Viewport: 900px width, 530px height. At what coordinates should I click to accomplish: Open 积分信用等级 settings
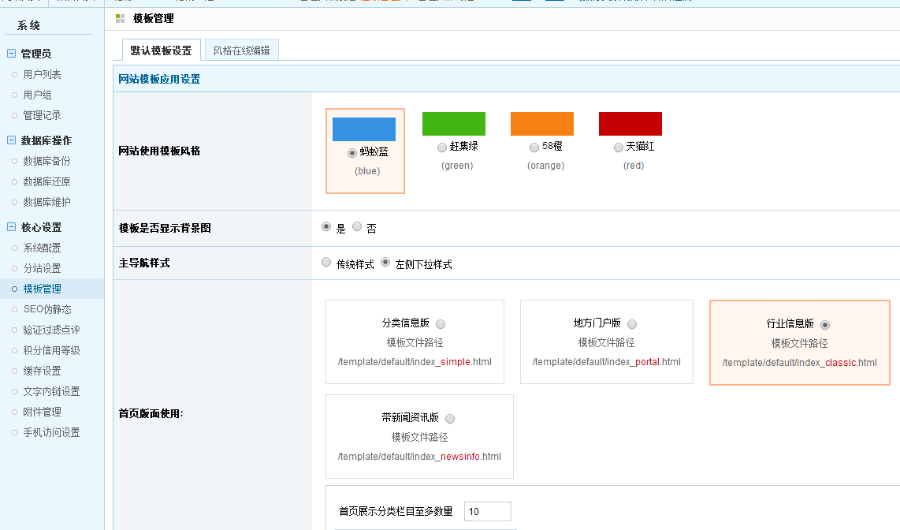click(x=52, y=350)
